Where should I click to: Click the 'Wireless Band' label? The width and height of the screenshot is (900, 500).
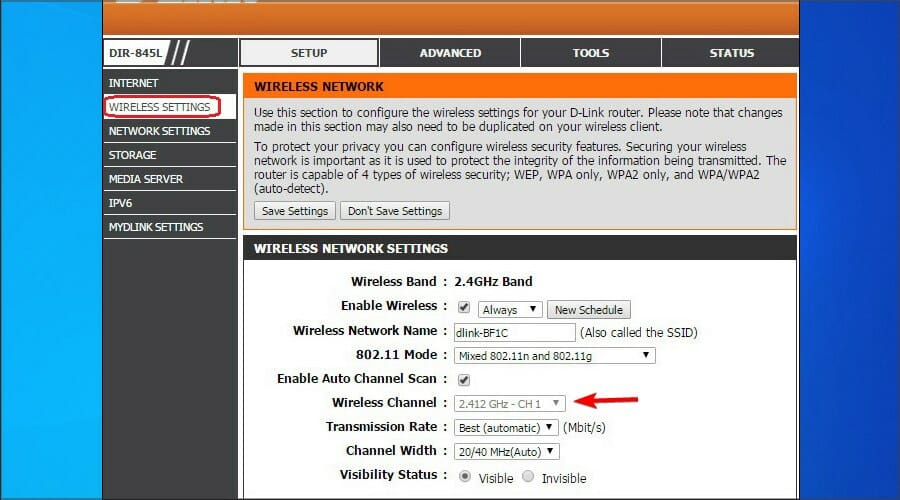pos(394,281)
